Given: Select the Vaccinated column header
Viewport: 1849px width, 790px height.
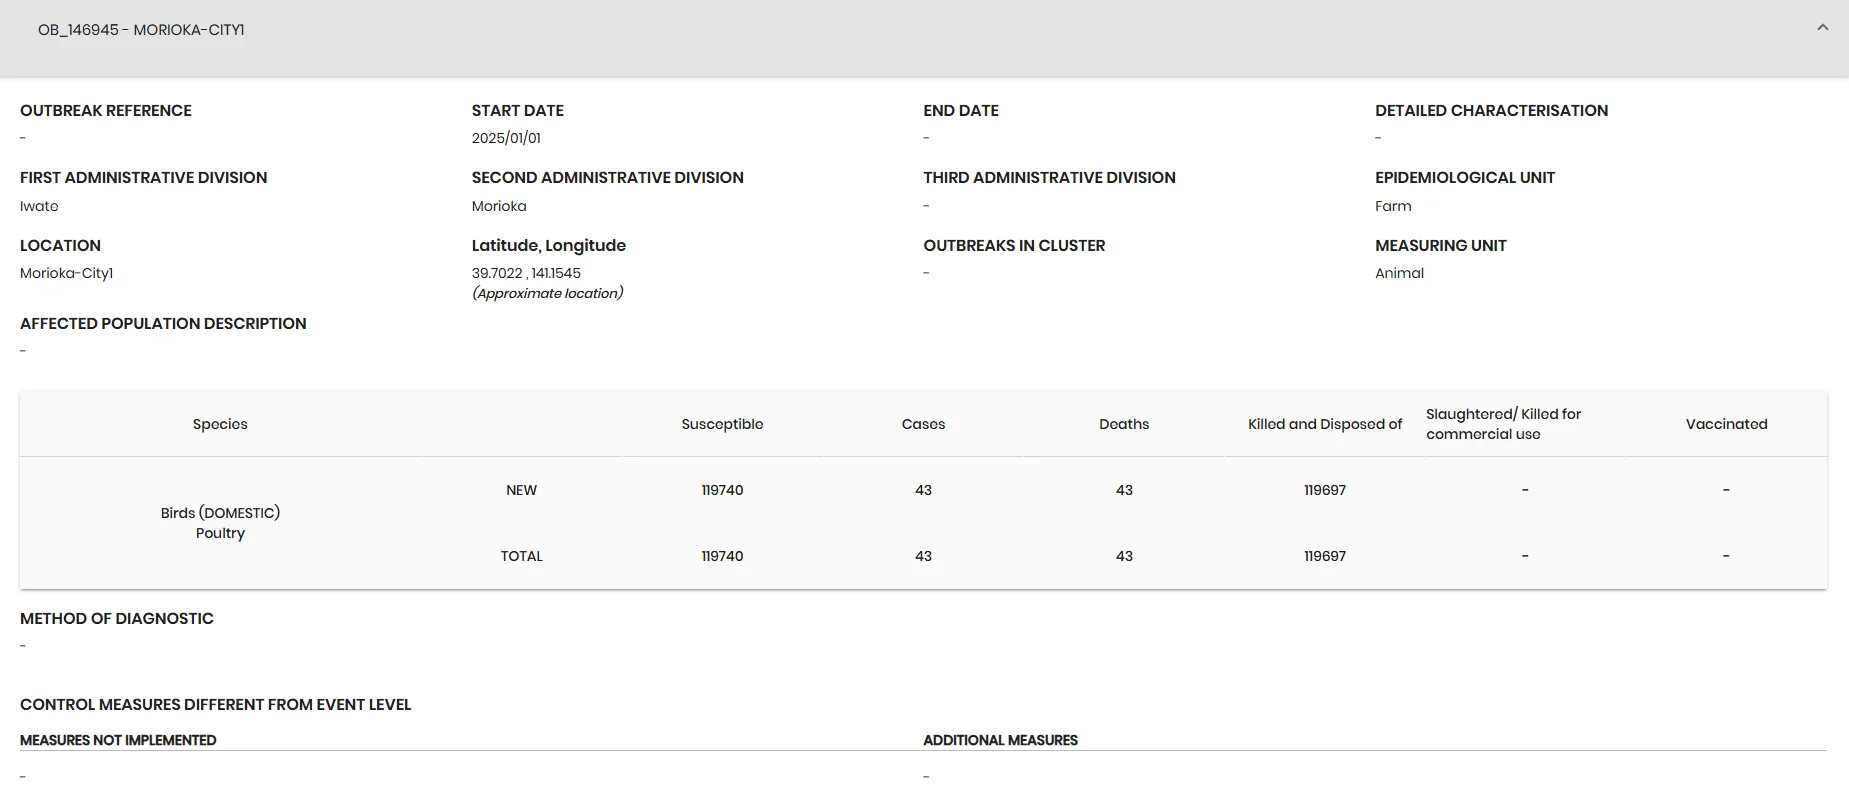Looking at the screenshot, I should point(1726,424).
